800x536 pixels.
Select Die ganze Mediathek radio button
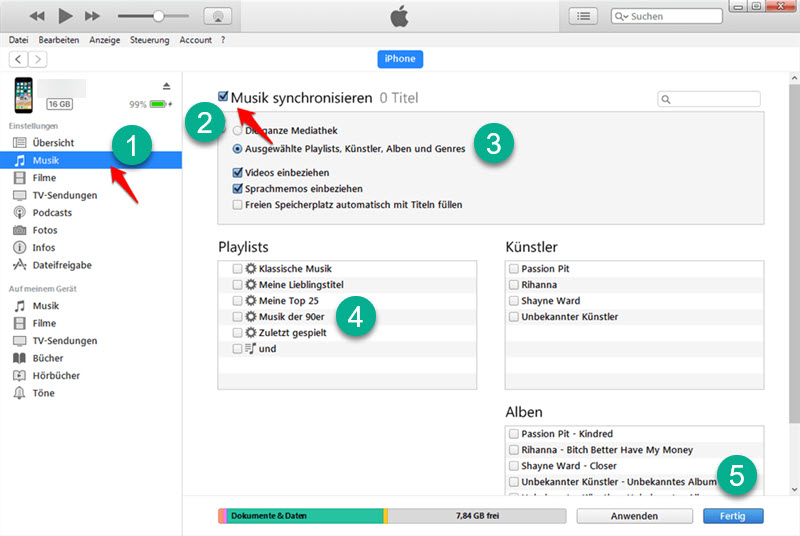tap(237, 131)
